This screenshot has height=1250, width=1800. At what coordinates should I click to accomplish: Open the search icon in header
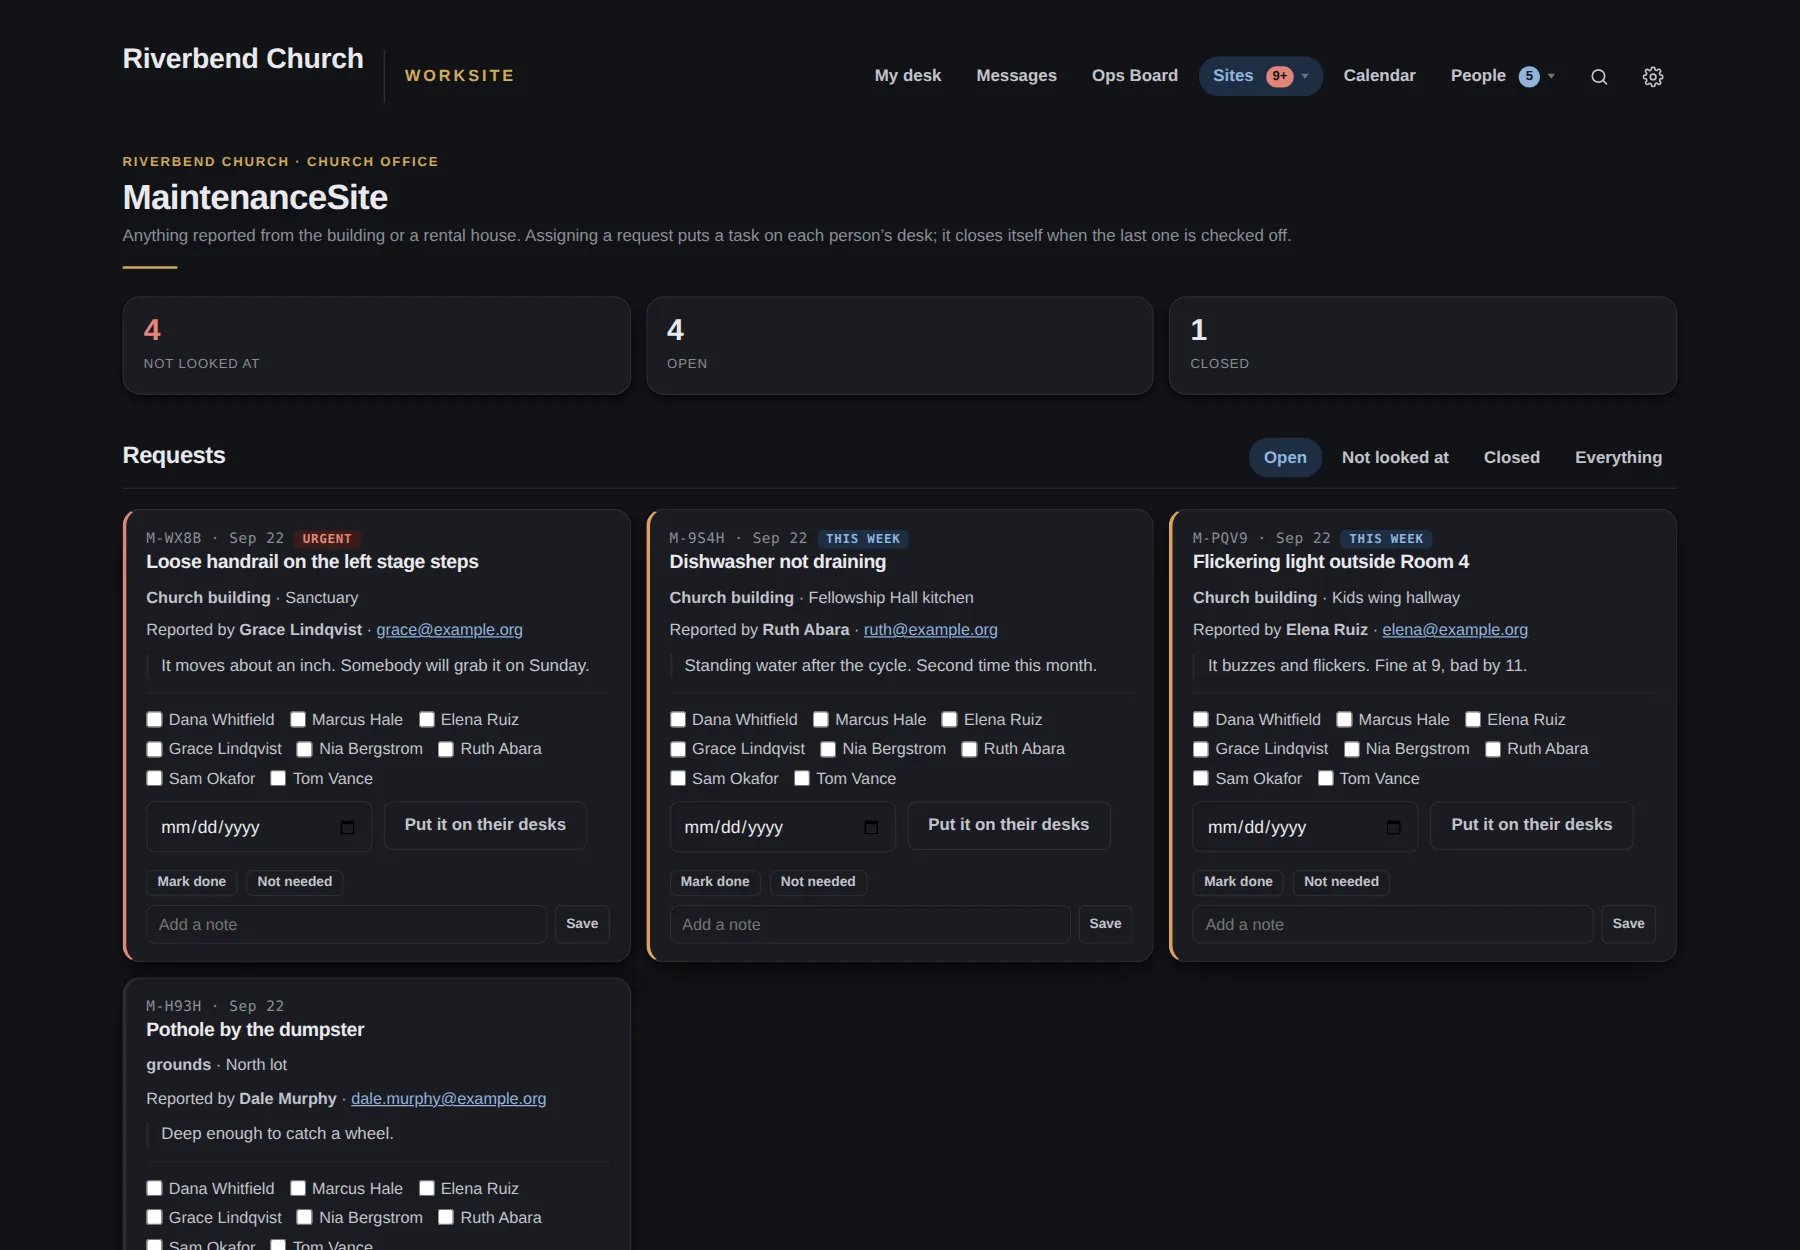(1599, 77)
